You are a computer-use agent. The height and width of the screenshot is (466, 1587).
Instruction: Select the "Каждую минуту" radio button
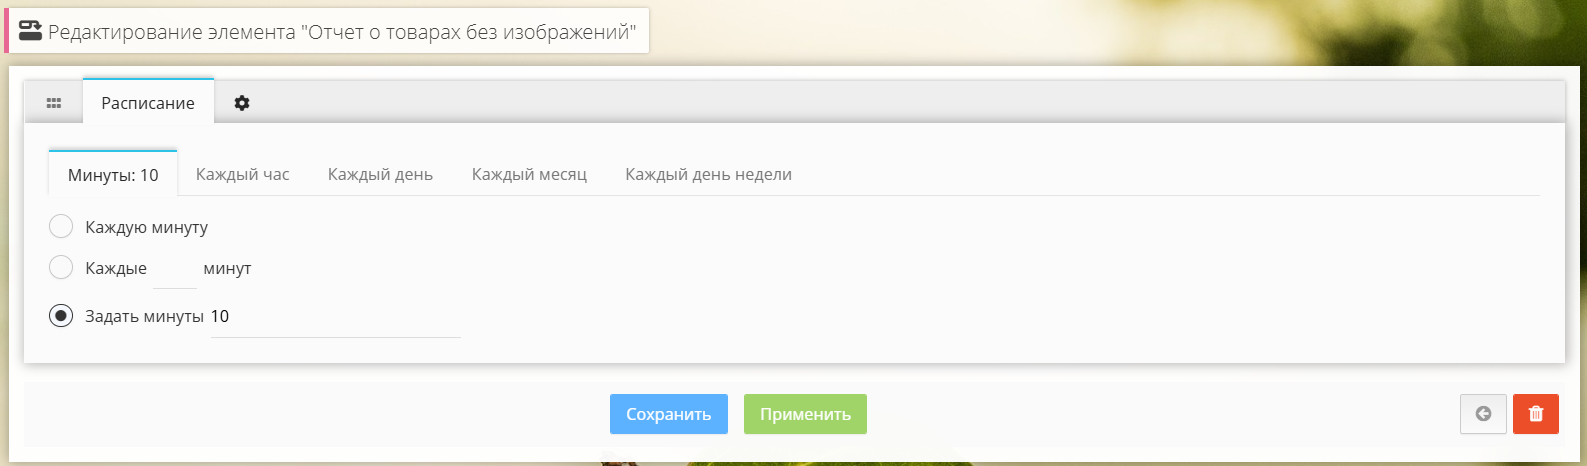click(x=61, y=227)
